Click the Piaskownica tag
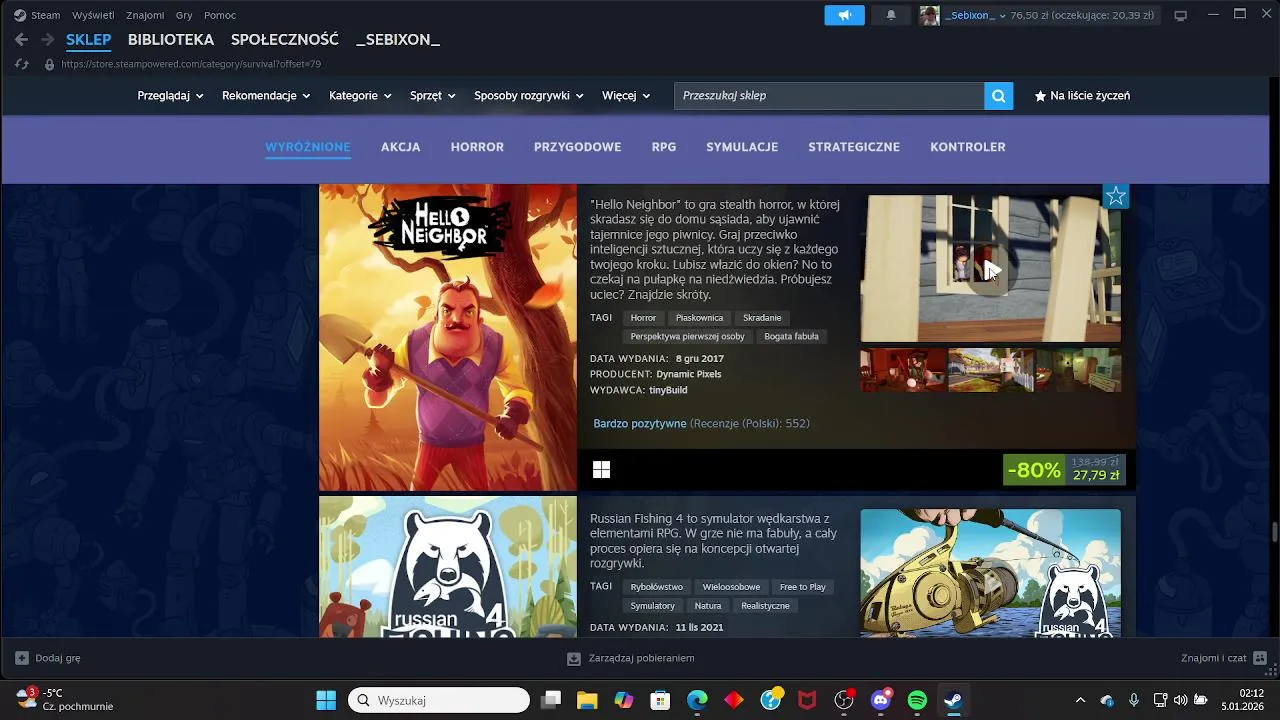 [x=699, y=318]
